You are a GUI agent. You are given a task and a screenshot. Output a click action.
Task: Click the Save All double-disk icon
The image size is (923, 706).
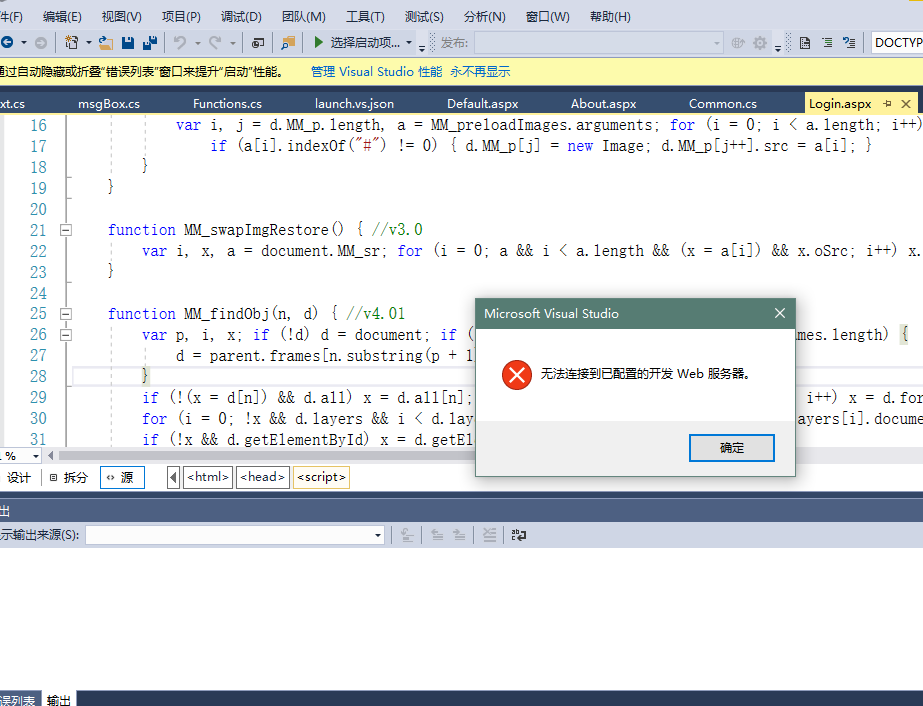click(150, 42)
